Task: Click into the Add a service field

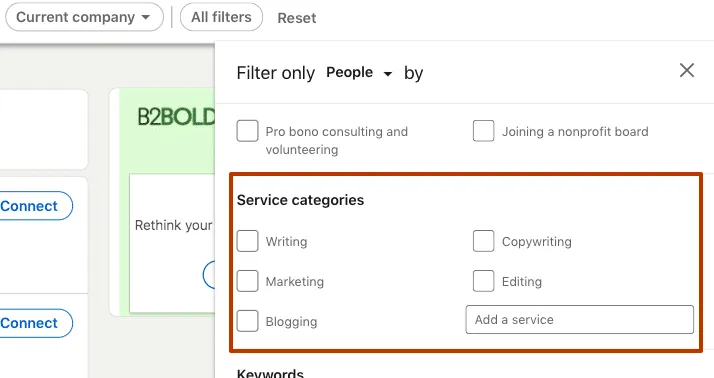Action: pos(580,320)
